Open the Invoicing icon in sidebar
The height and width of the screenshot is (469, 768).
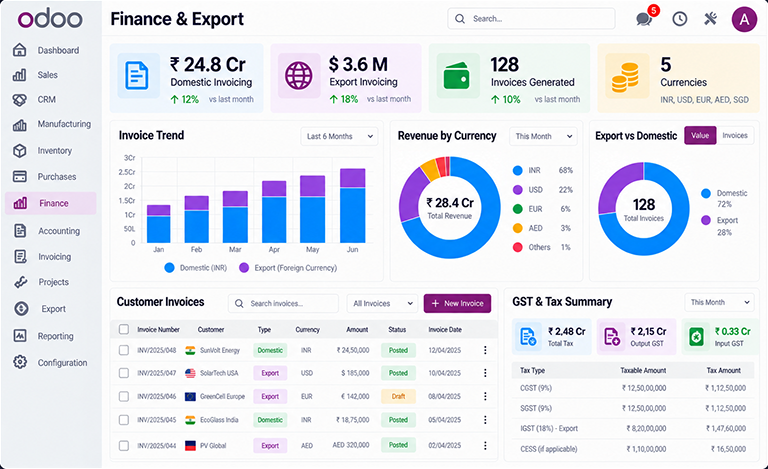coord(20,257)
